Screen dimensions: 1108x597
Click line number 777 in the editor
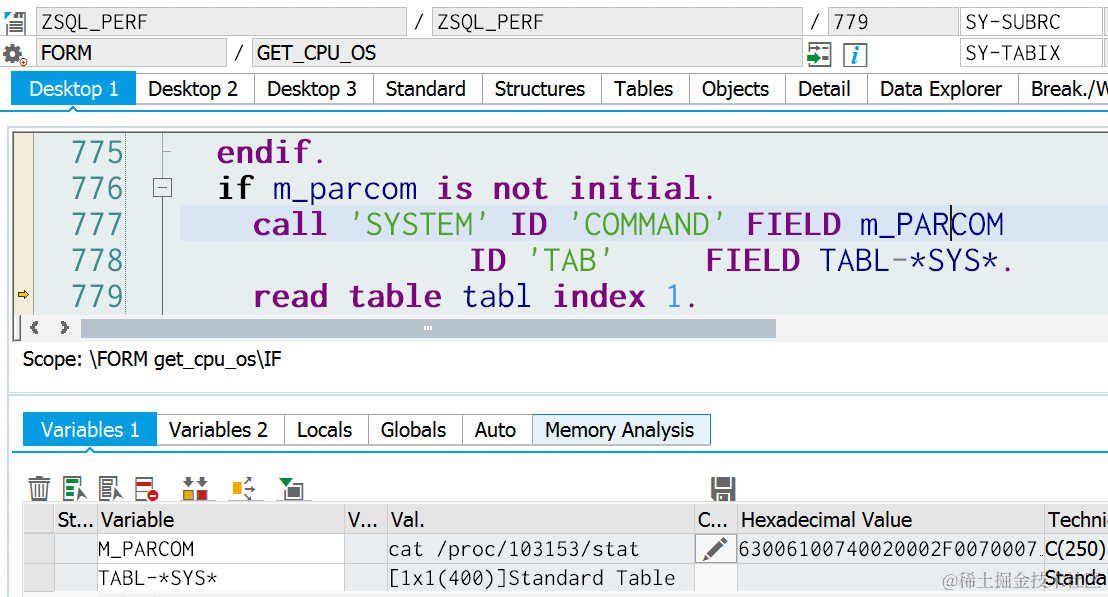click(97, 225)
